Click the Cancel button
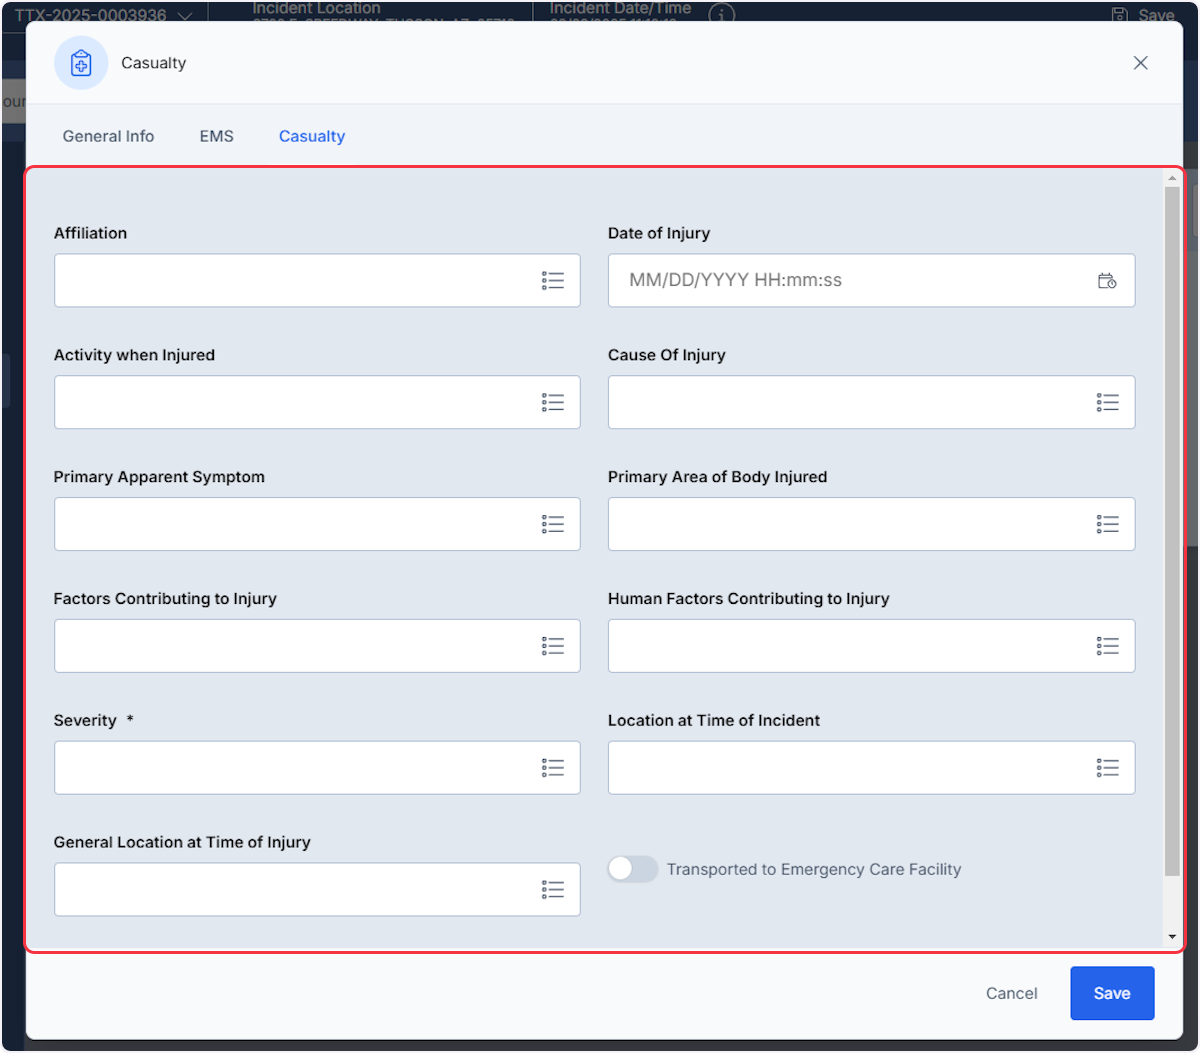 (1011, 993)
